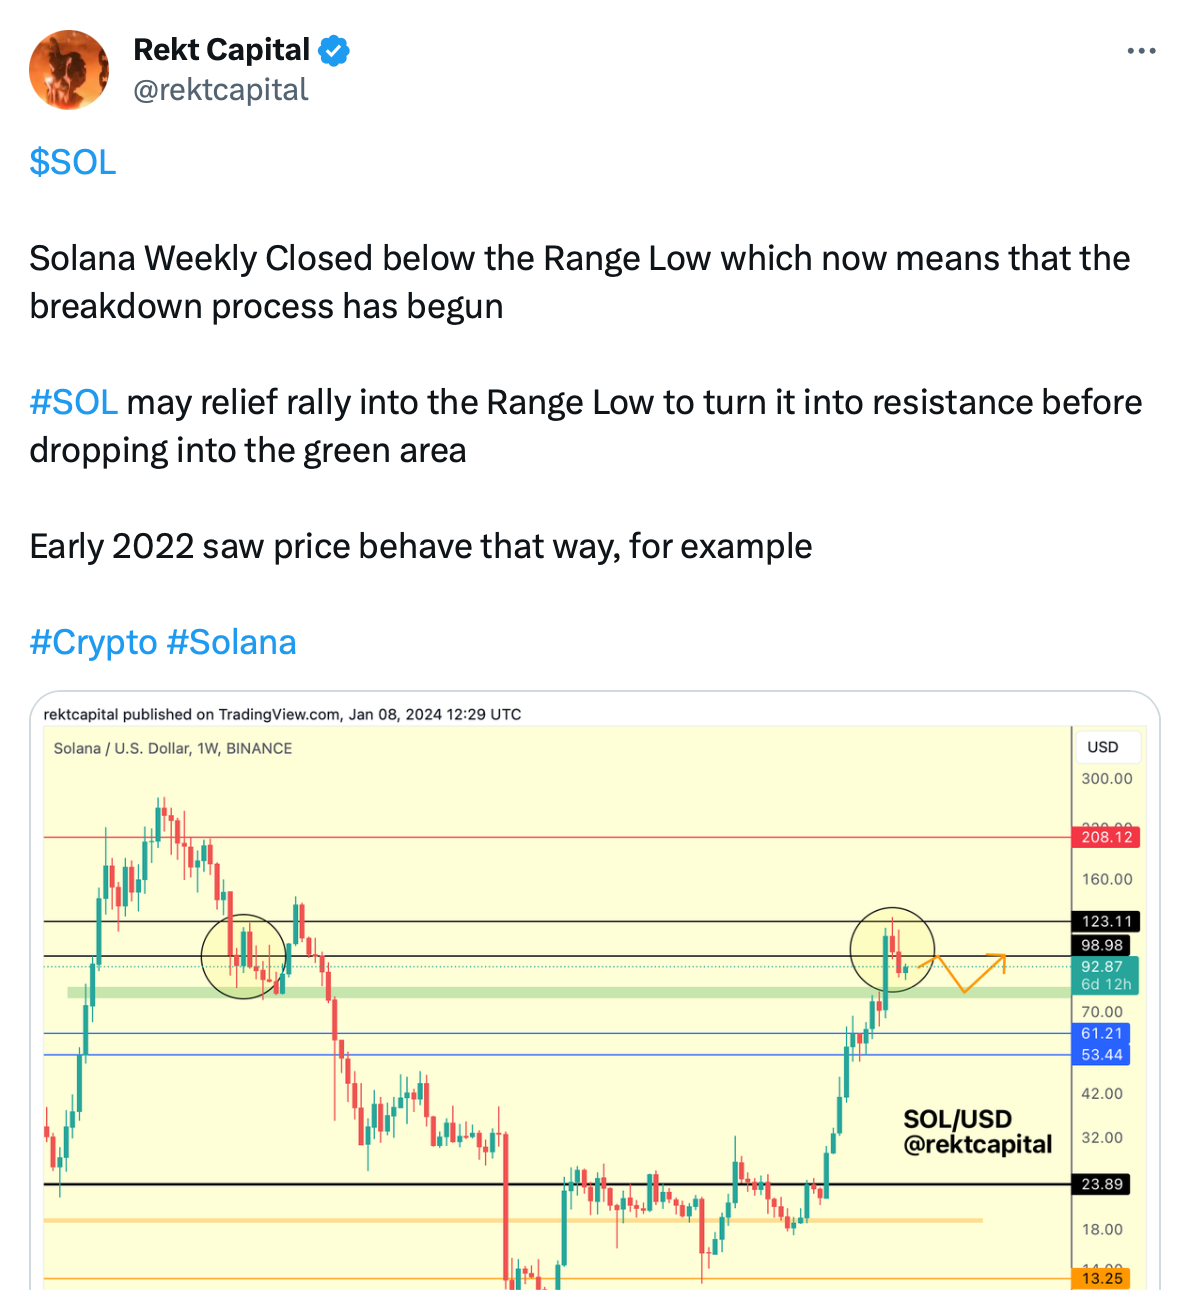Viewport: 1192px width, 1290px height.
Task: Click the Rekt Capital display name
Action: 221,50
